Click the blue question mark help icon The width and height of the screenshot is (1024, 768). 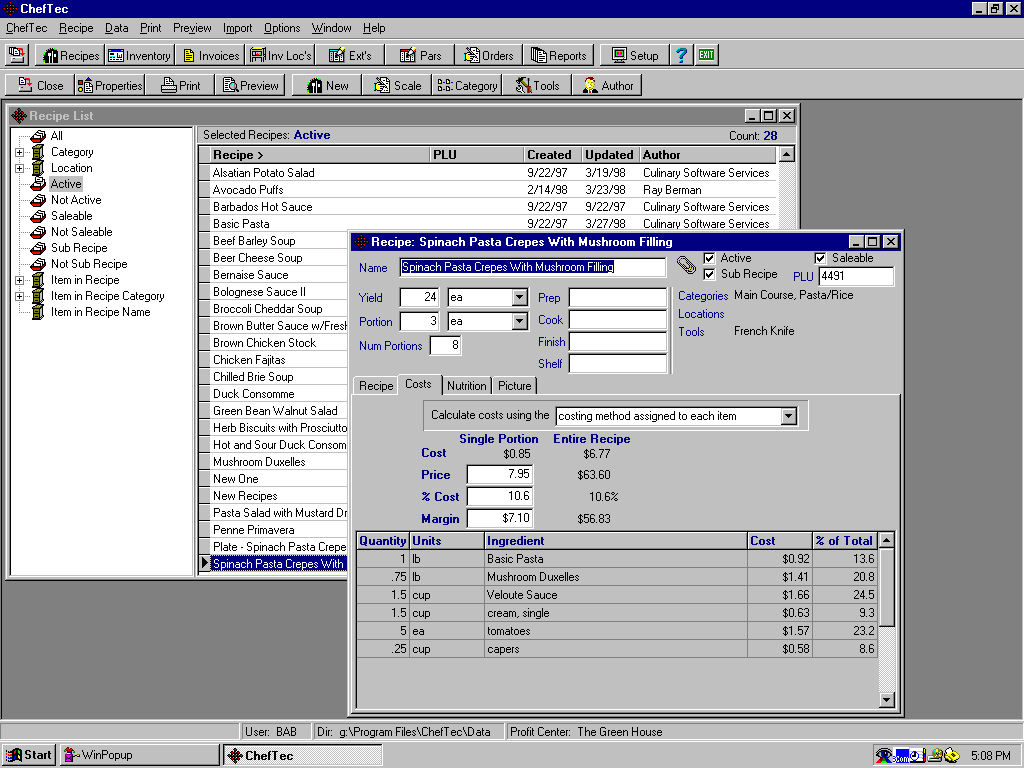(x=681, y=56)
